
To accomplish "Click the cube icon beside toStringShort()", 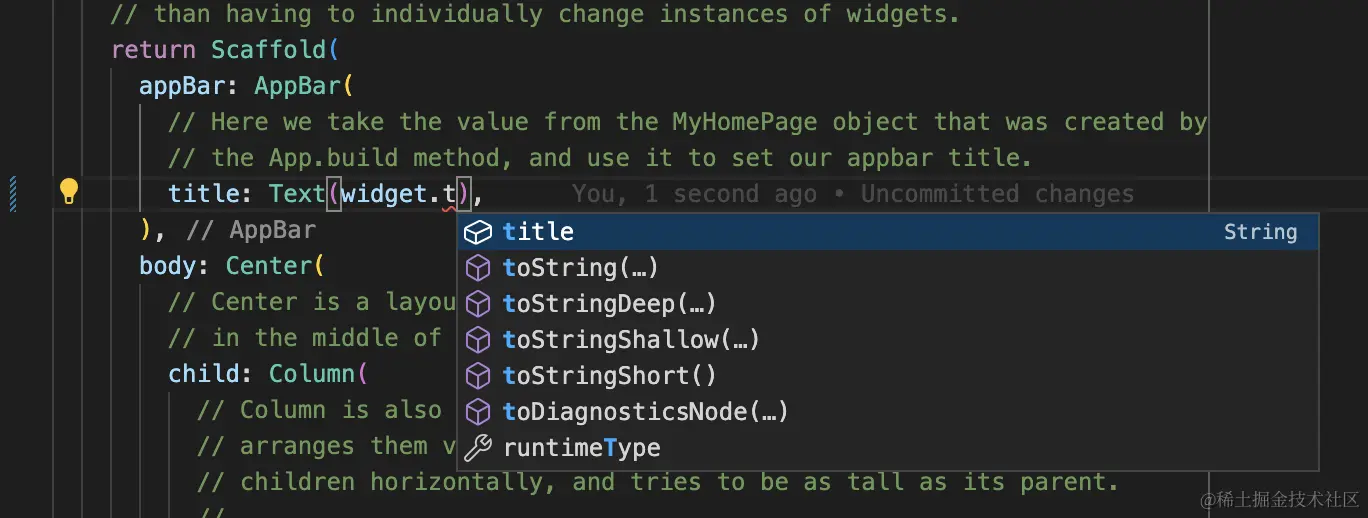I will point(479,376).
